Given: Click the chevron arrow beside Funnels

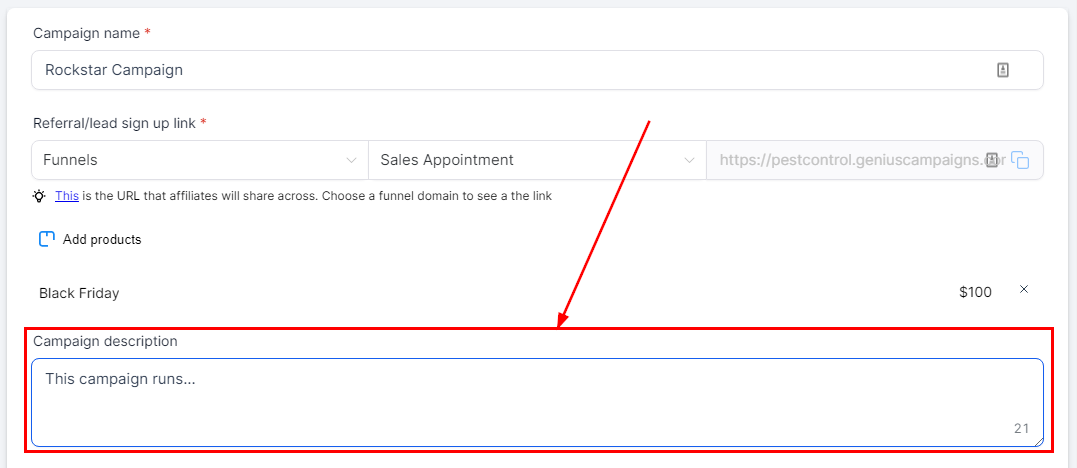Looking at the screenshot, I should click(x=351, y=160).
